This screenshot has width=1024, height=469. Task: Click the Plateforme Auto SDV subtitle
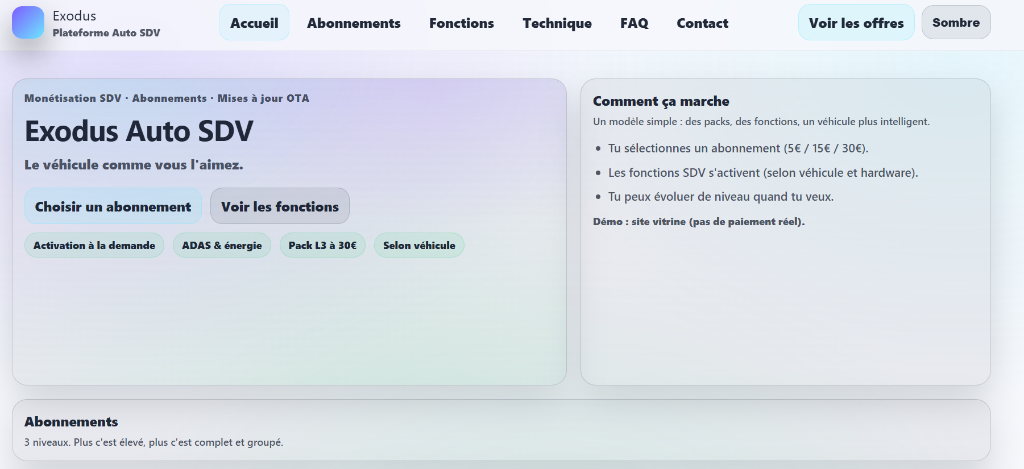(x=106, y=33)
